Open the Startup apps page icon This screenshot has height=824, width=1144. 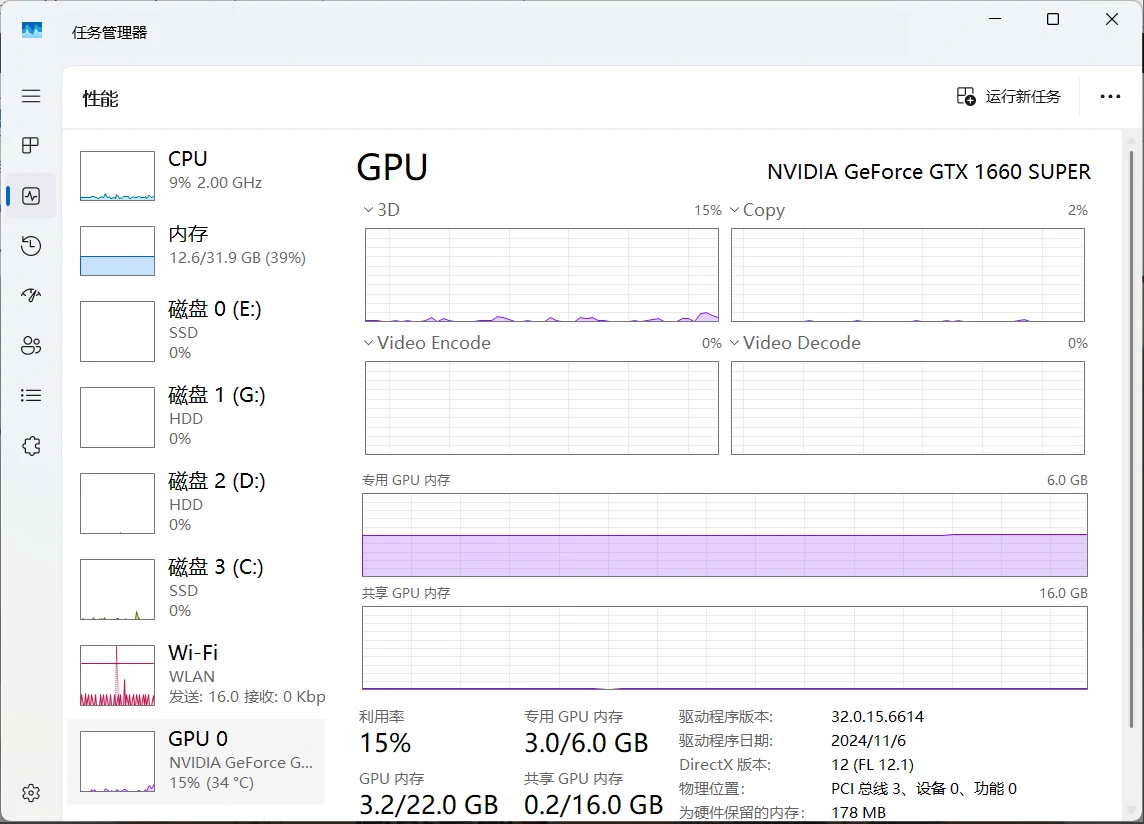(31, 296)
